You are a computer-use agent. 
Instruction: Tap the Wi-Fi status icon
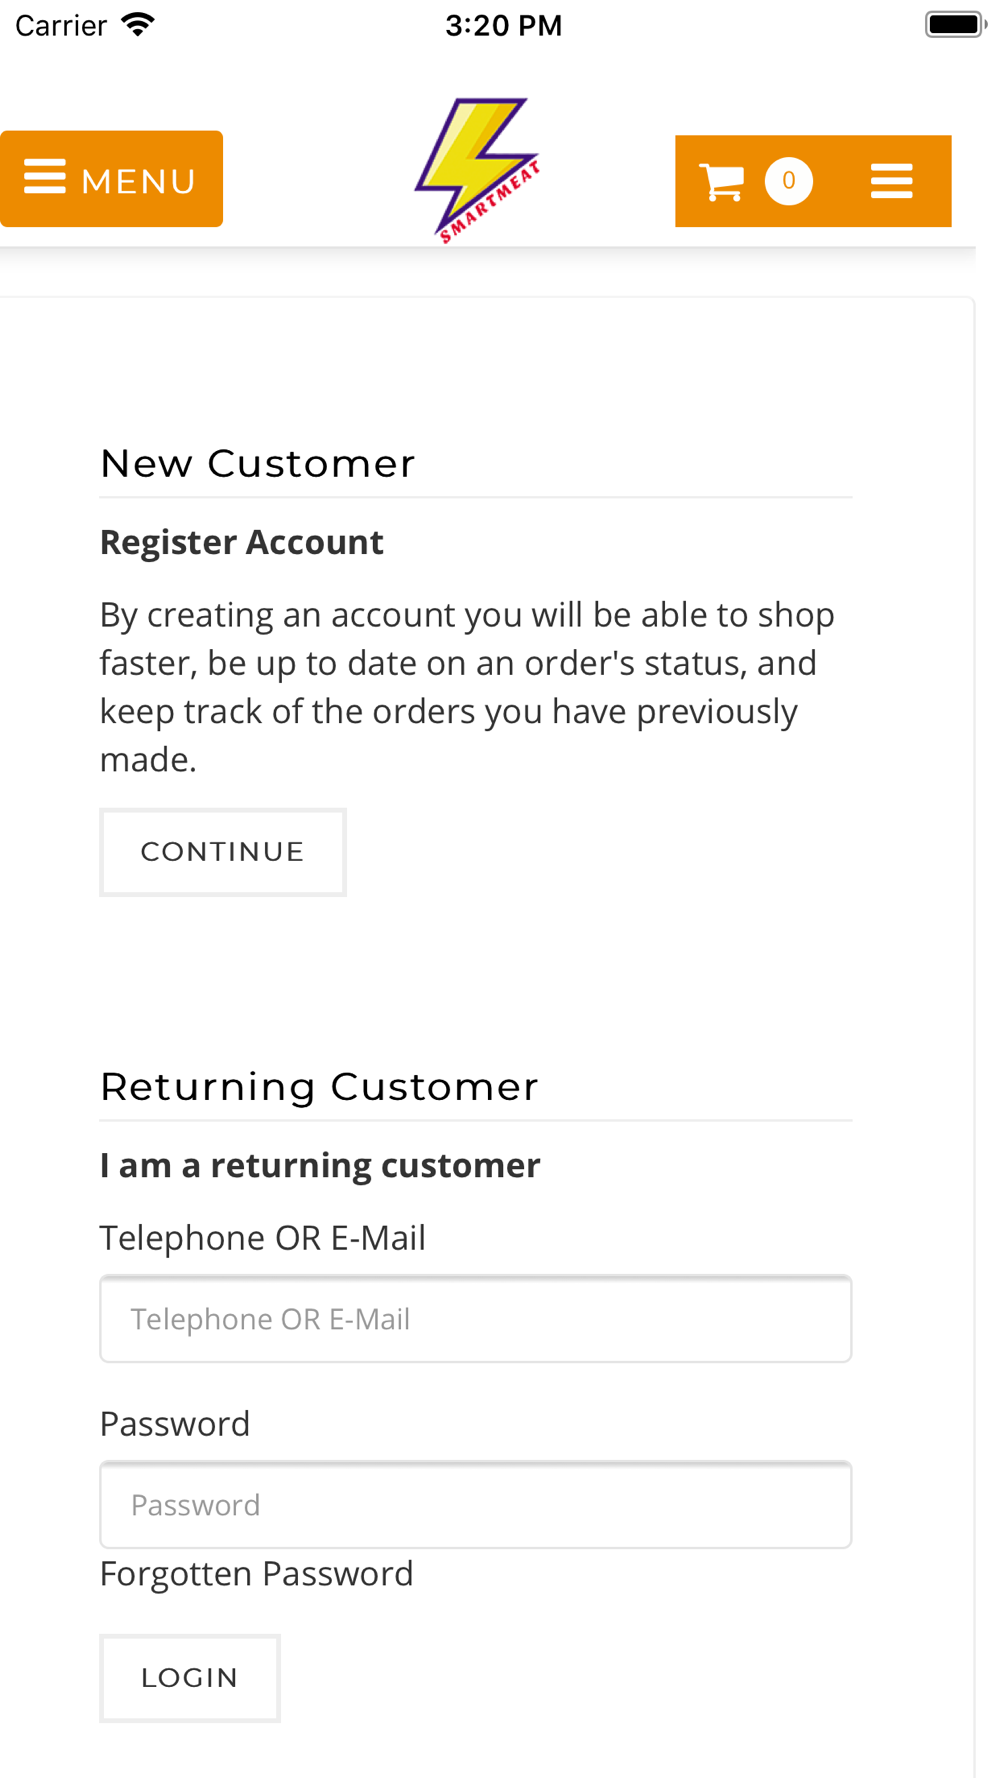point(138,25)
